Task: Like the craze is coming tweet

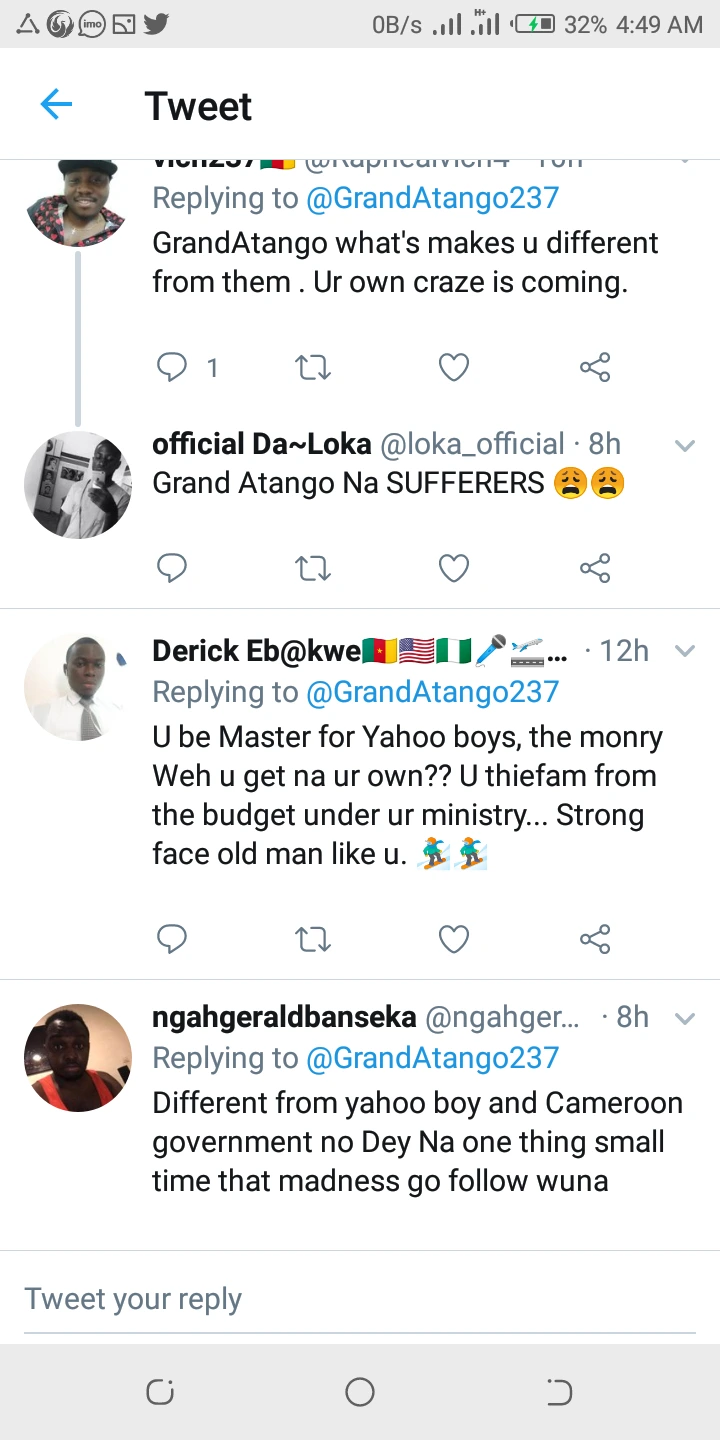Action: point(454,368)
